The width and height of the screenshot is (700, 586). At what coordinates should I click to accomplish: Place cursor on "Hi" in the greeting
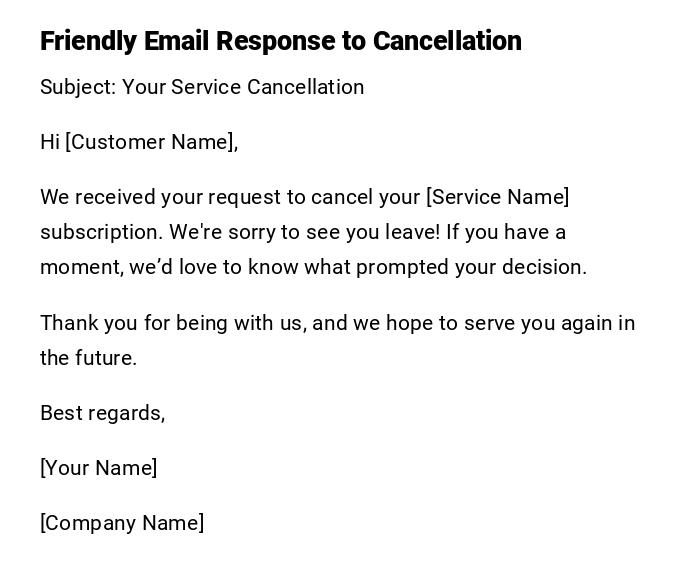[50, 142]
